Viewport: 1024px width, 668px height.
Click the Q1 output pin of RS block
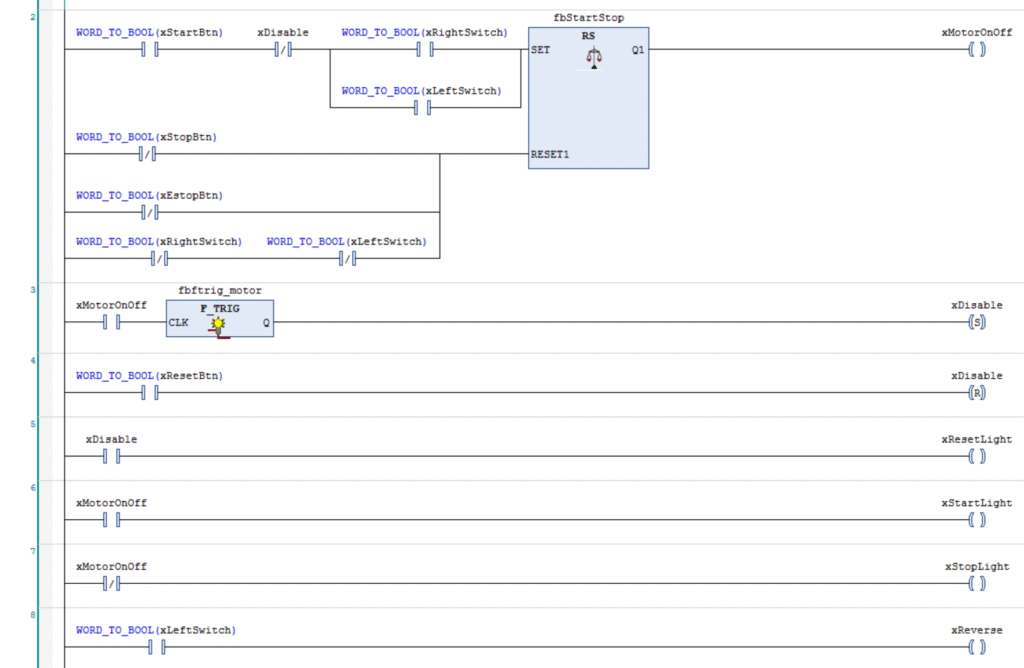click(637, 49)
